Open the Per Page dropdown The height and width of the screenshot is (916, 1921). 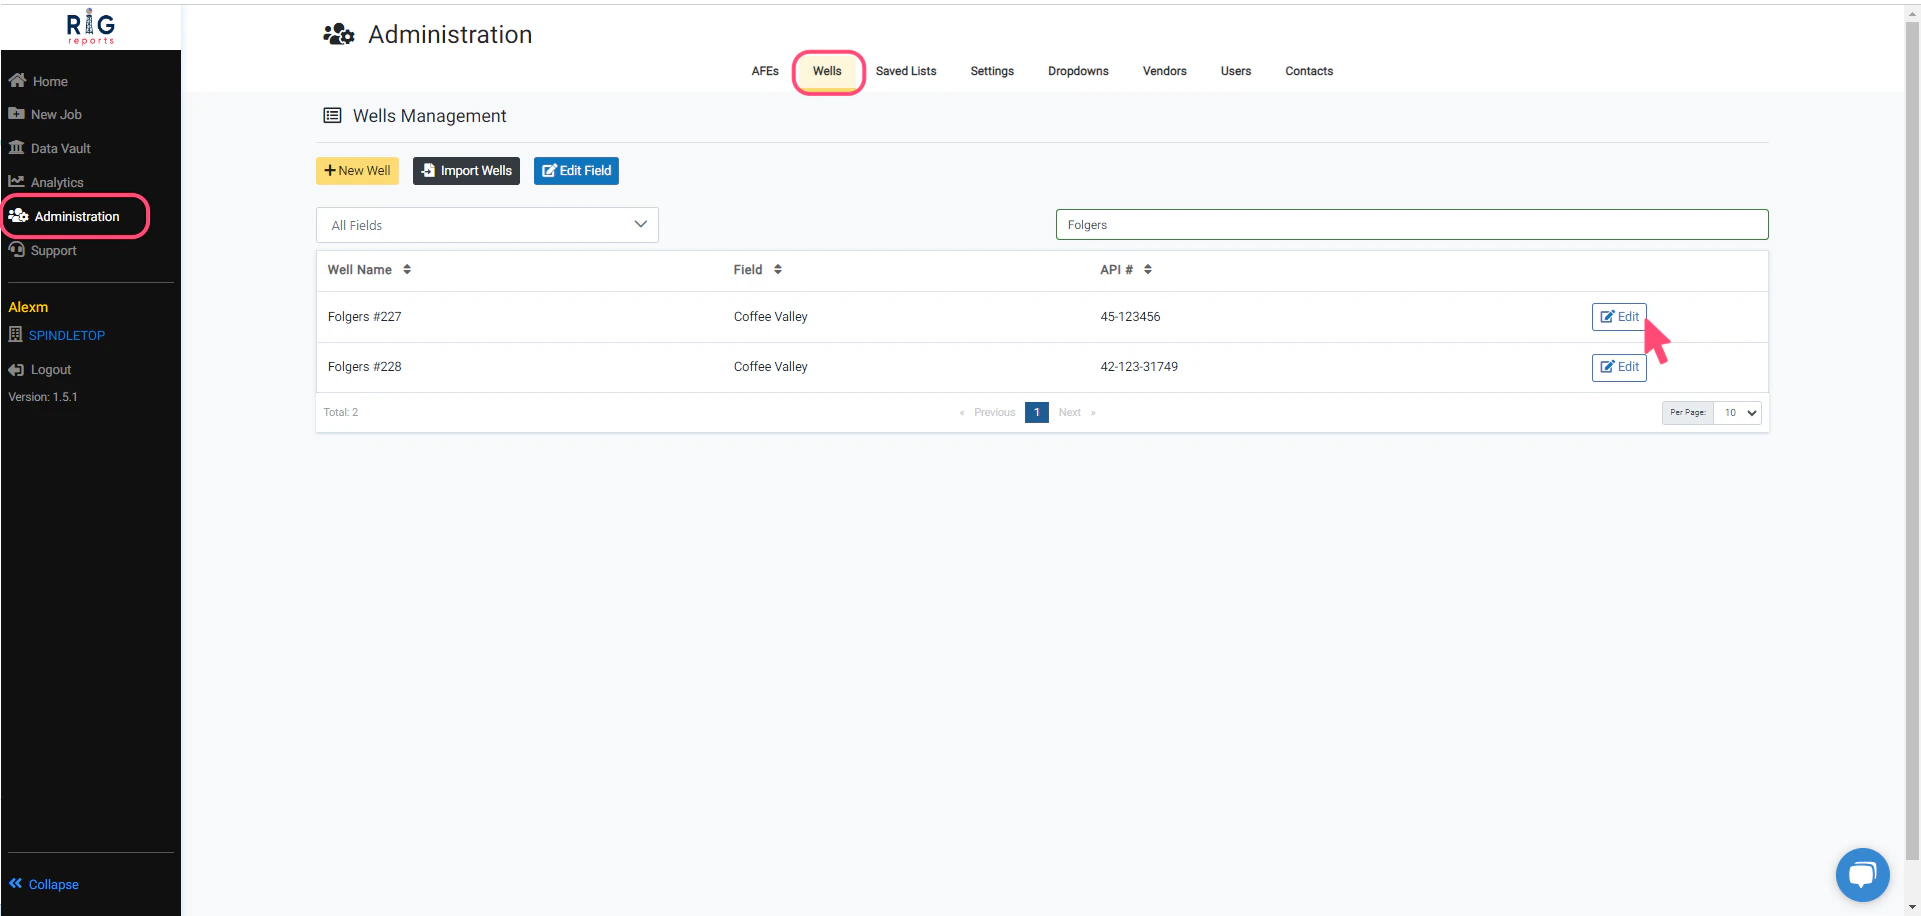click(1737, 412)
